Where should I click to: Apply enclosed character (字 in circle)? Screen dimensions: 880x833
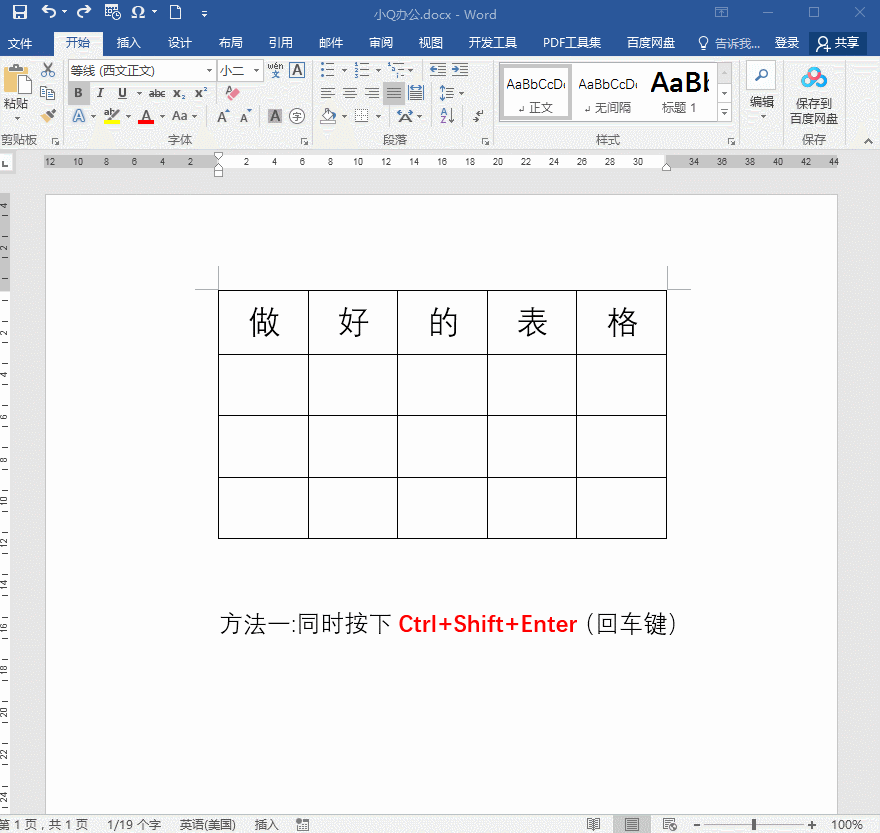click(297, 116)
